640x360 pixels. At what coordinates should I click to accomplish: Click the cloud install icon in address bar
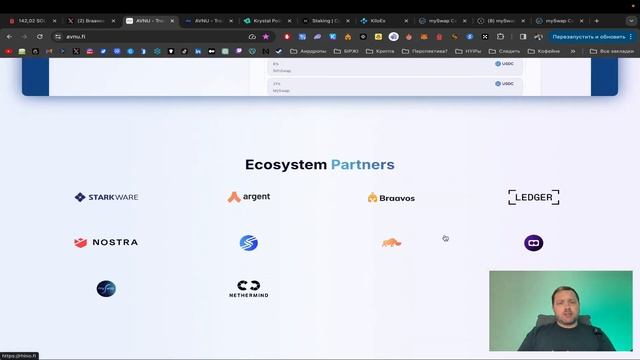point(252,37)
